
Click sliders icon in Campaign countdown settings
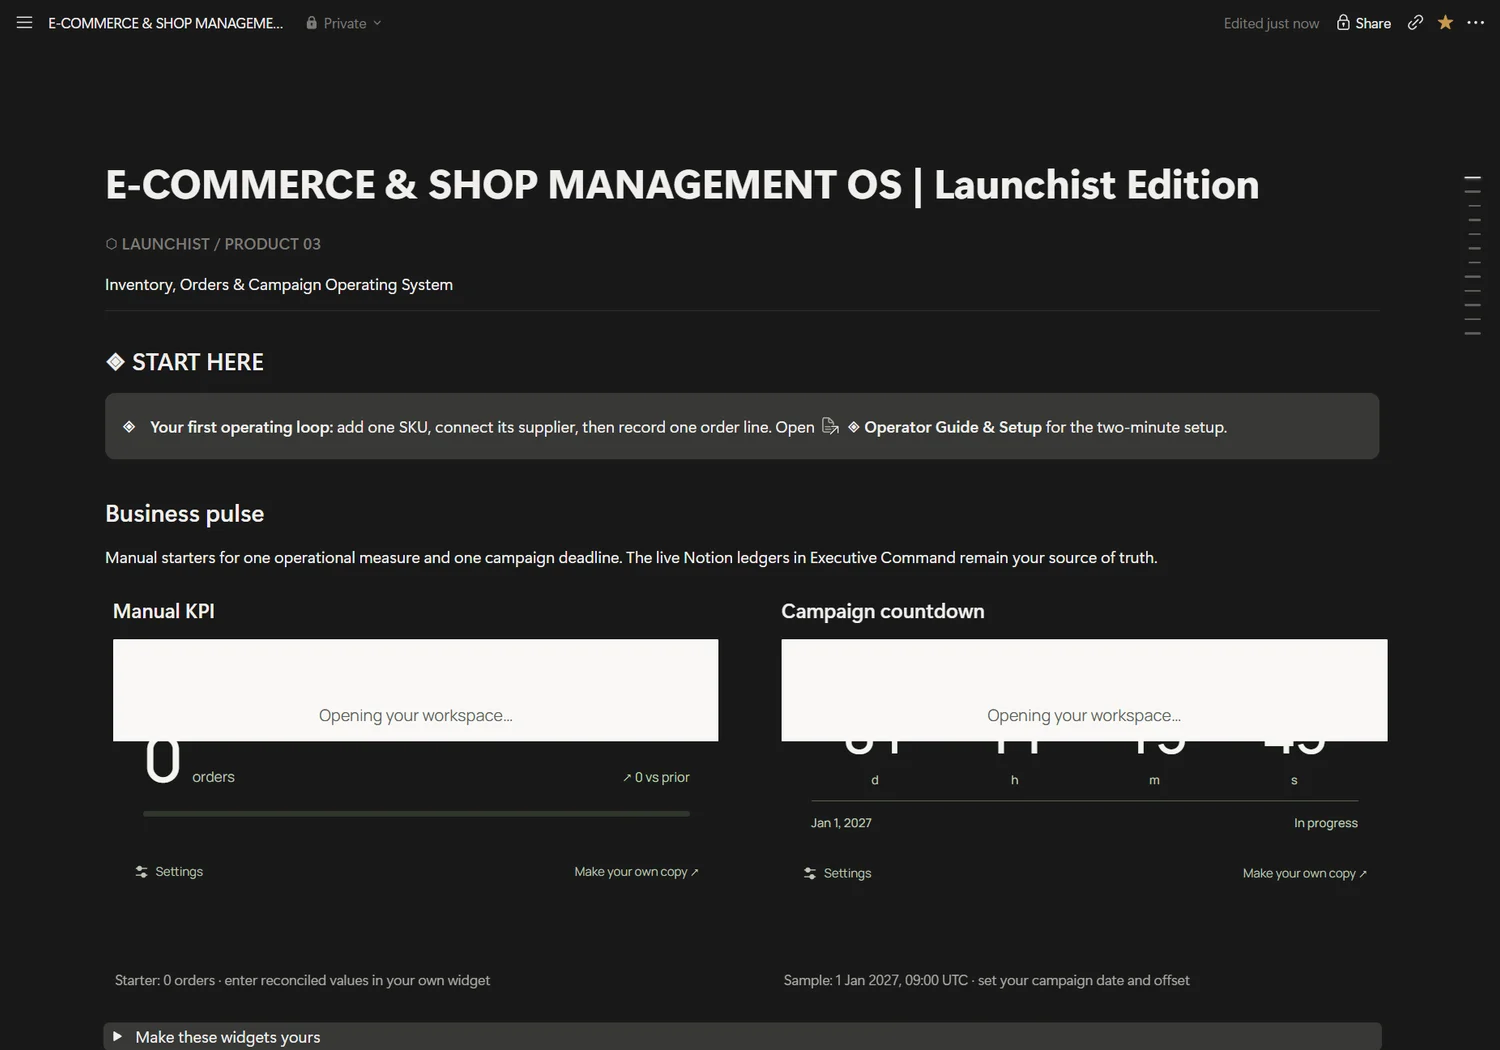810,873
